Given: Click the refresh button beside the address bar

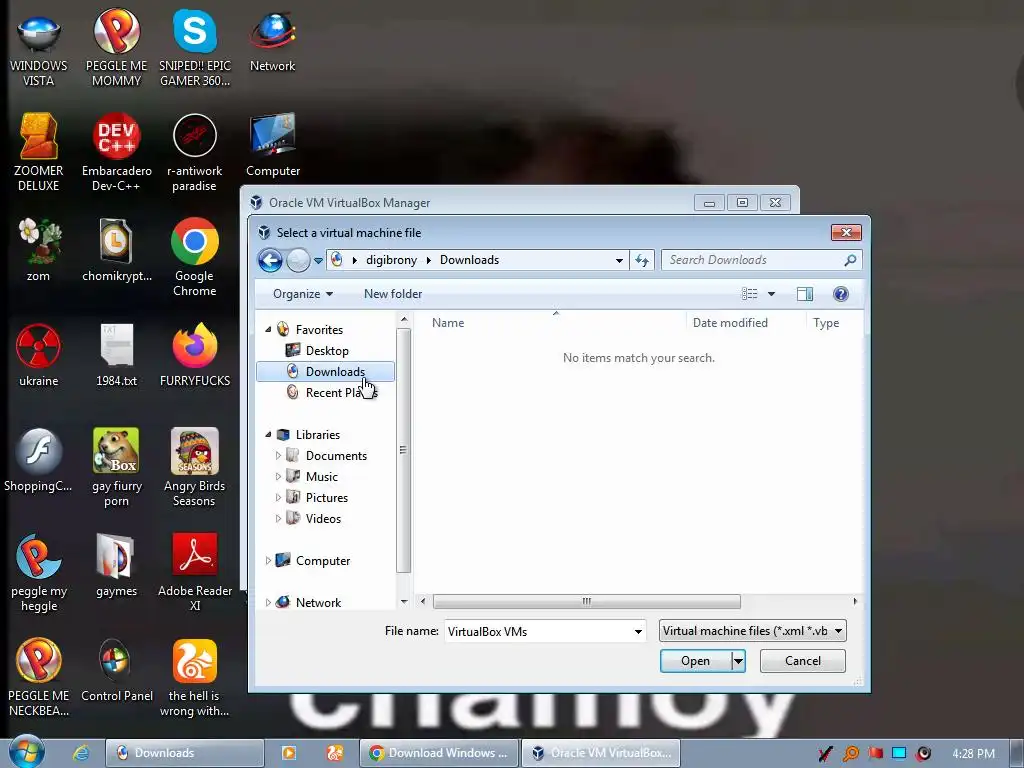Looking at the screenshot, I should (x=642, y=261).
